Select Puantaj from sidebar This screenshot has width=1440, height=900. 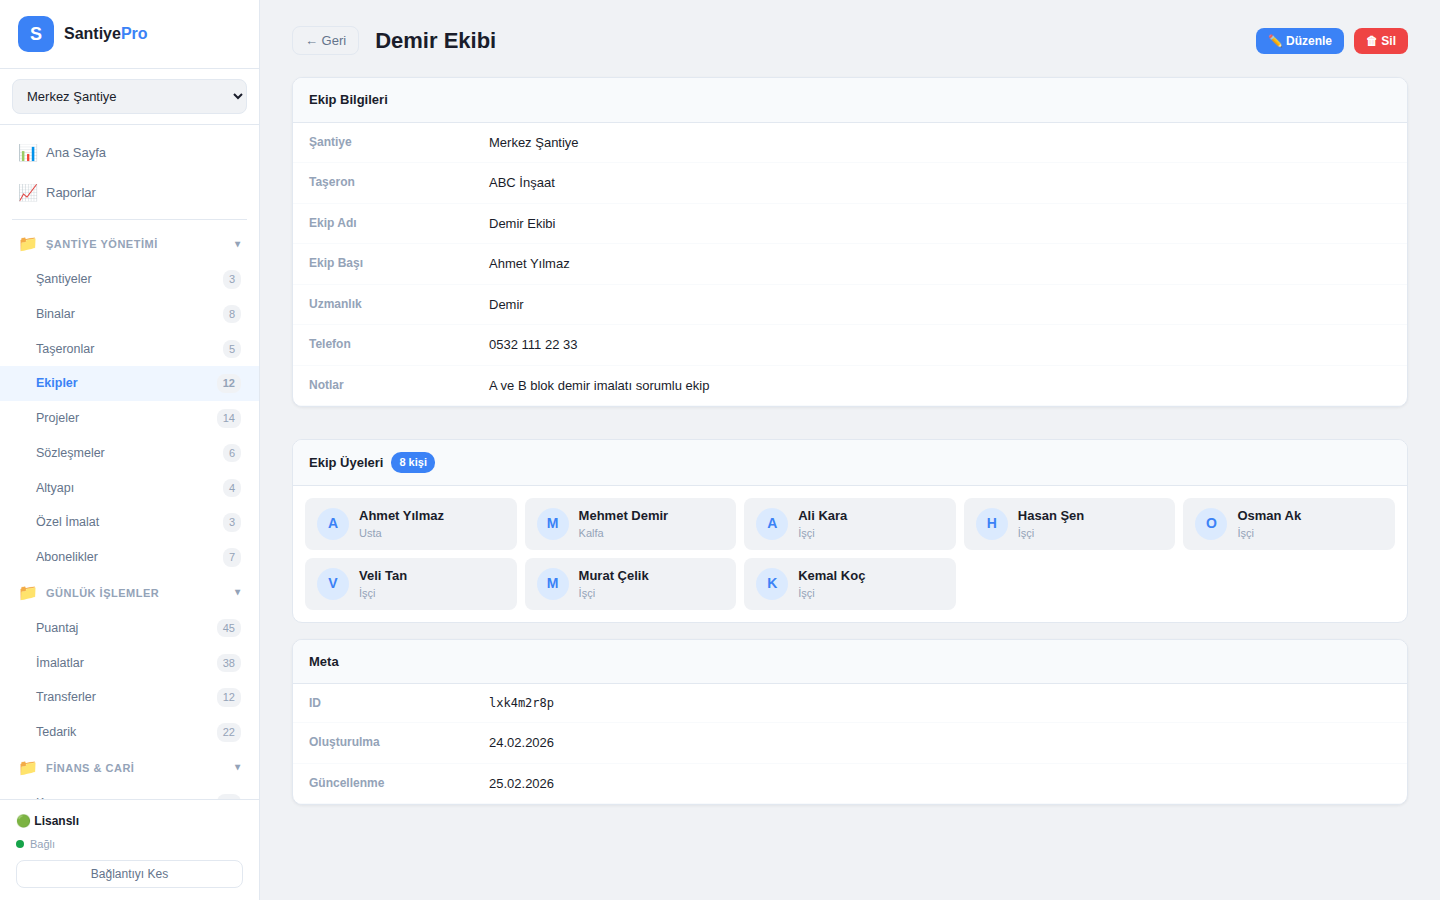(57, 628)
